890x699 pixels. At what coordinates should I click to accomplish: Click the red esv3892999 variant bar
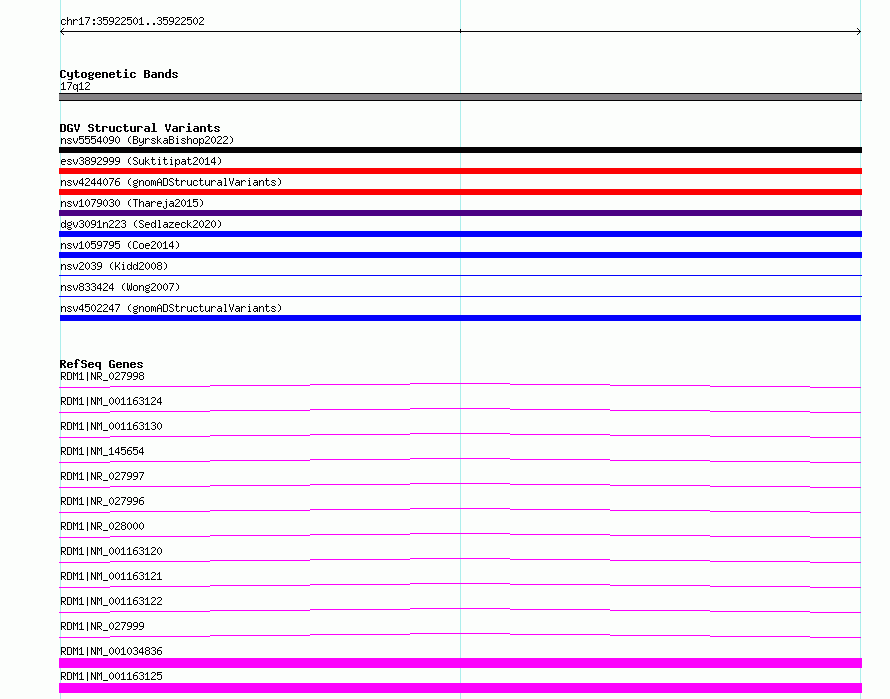[460, 171]
